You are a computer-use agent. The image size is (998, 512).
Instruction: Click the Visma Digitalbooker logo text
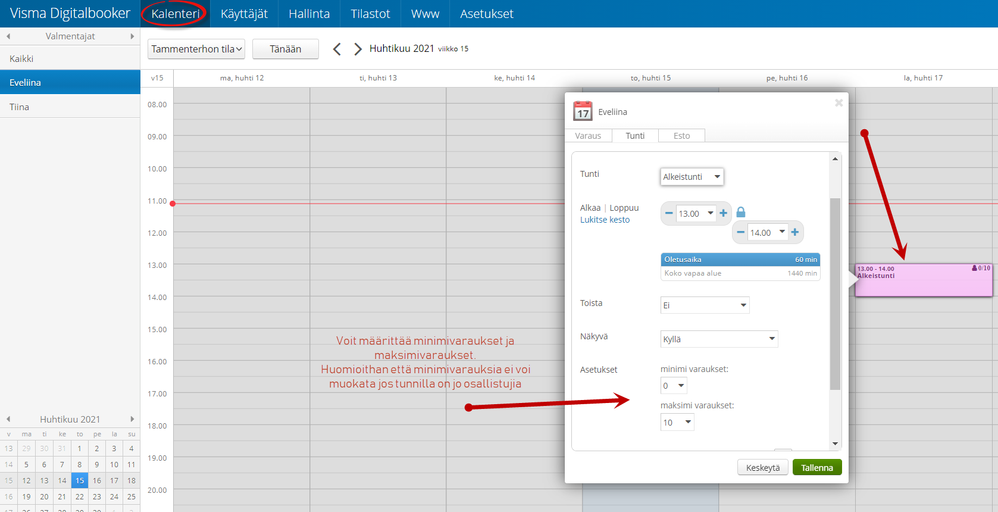click(x=69, y=13)
